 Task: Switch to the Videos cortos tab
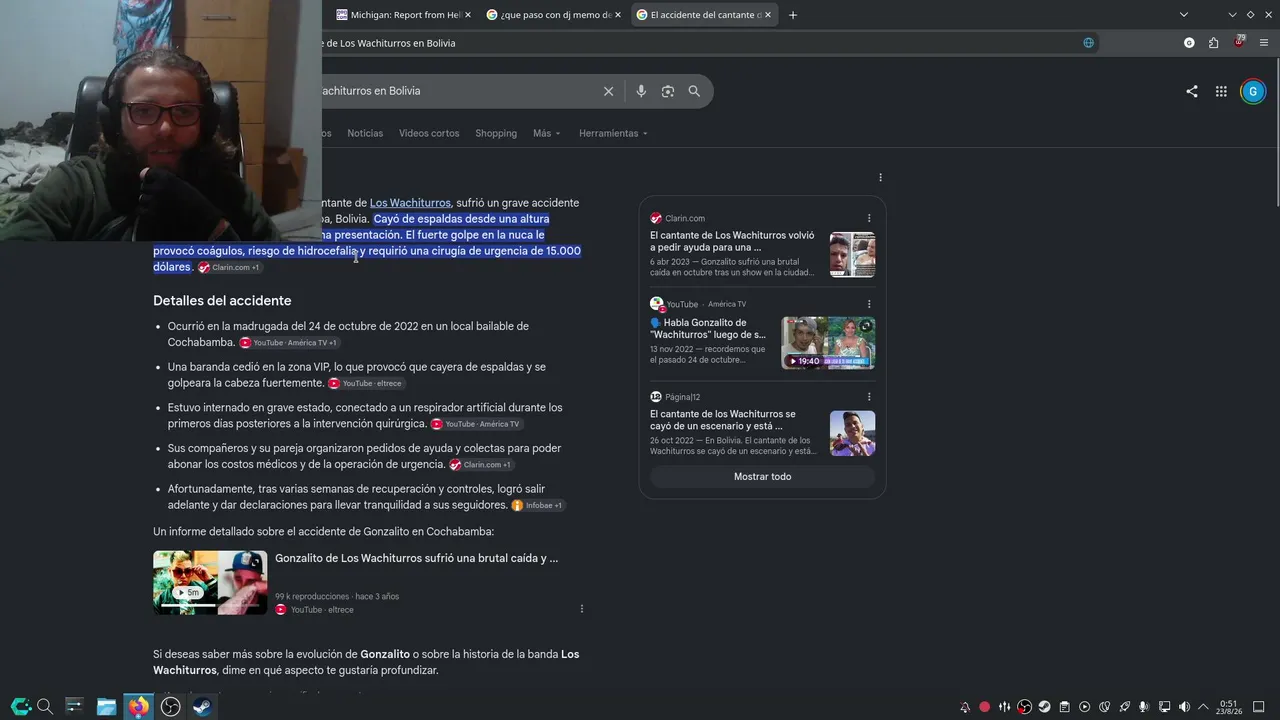coord(429,133)
